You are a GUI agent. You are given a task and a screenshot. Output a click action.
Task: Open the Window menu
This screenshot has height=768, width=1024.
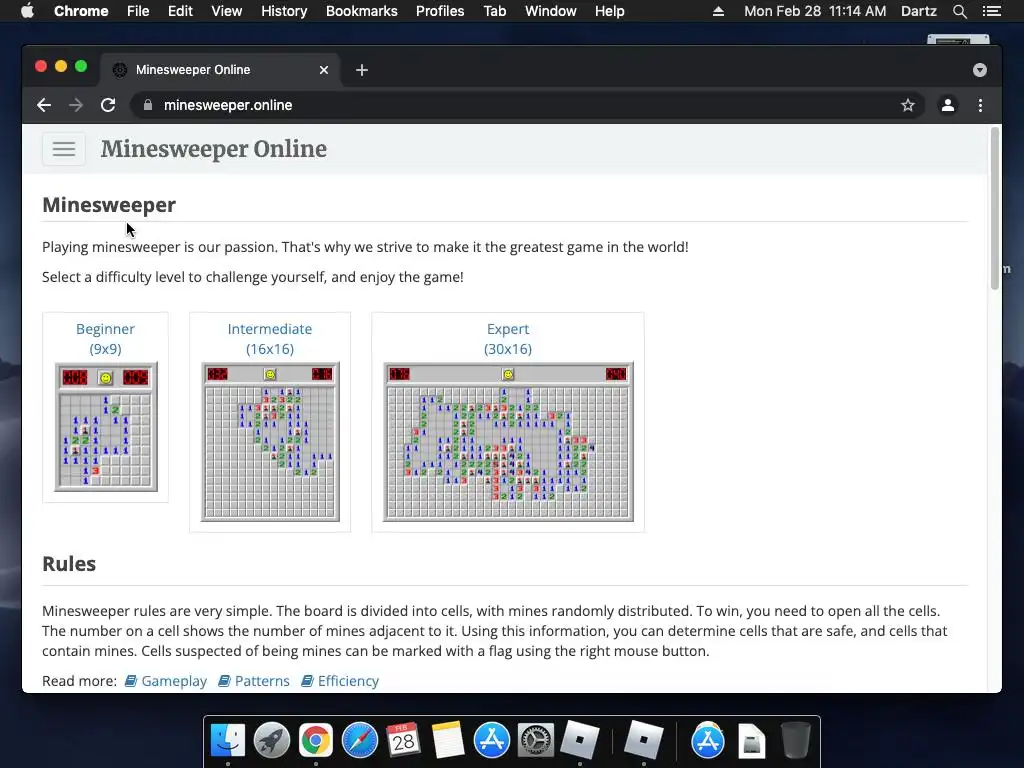[551, 11]
